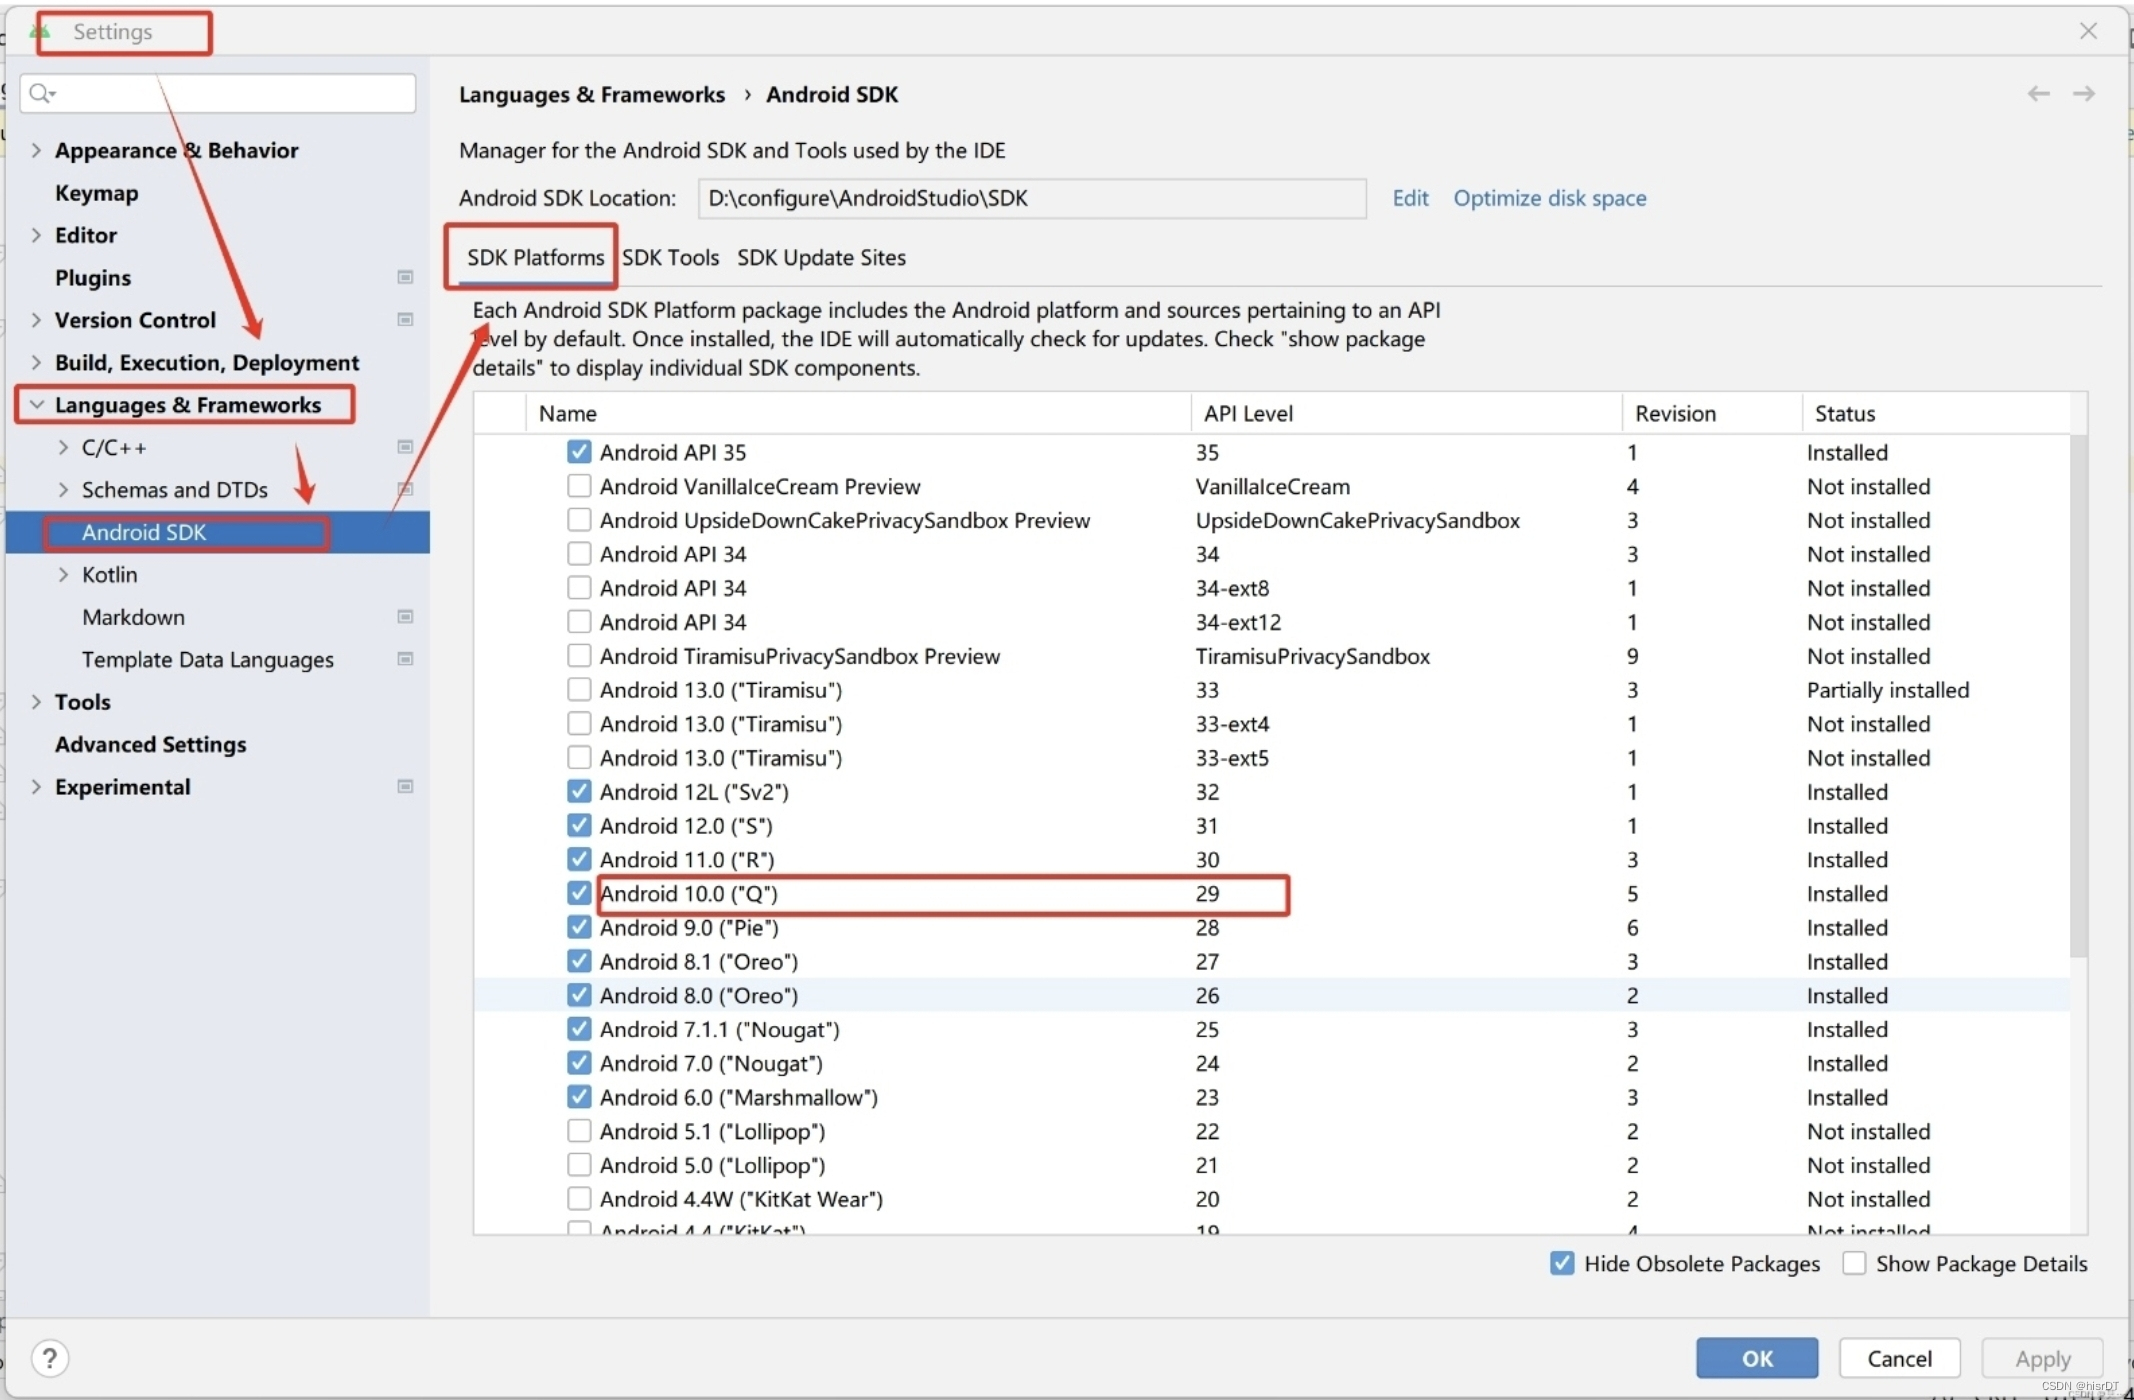
Task: Uncheck Android 10.0 ("Q") checkbox
Action: point(579,893)
